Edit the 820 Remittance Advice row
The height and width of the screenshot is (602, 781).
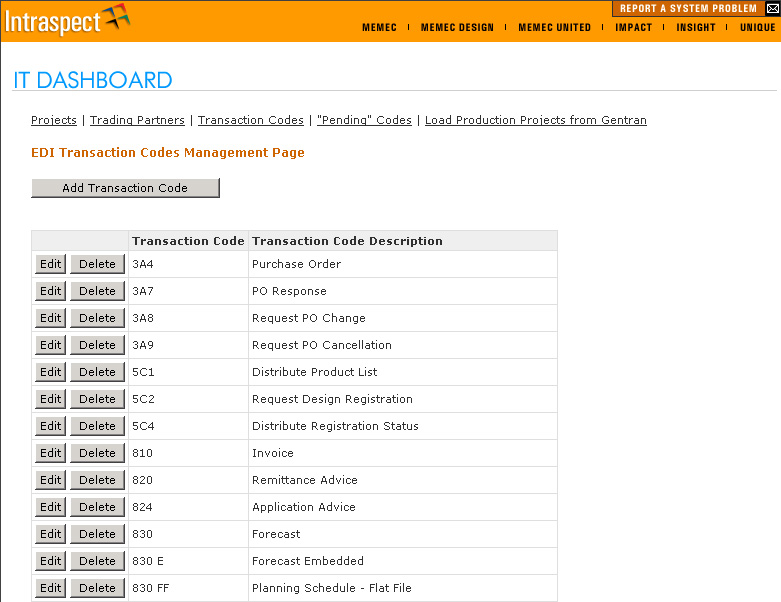tap(50, 480)
